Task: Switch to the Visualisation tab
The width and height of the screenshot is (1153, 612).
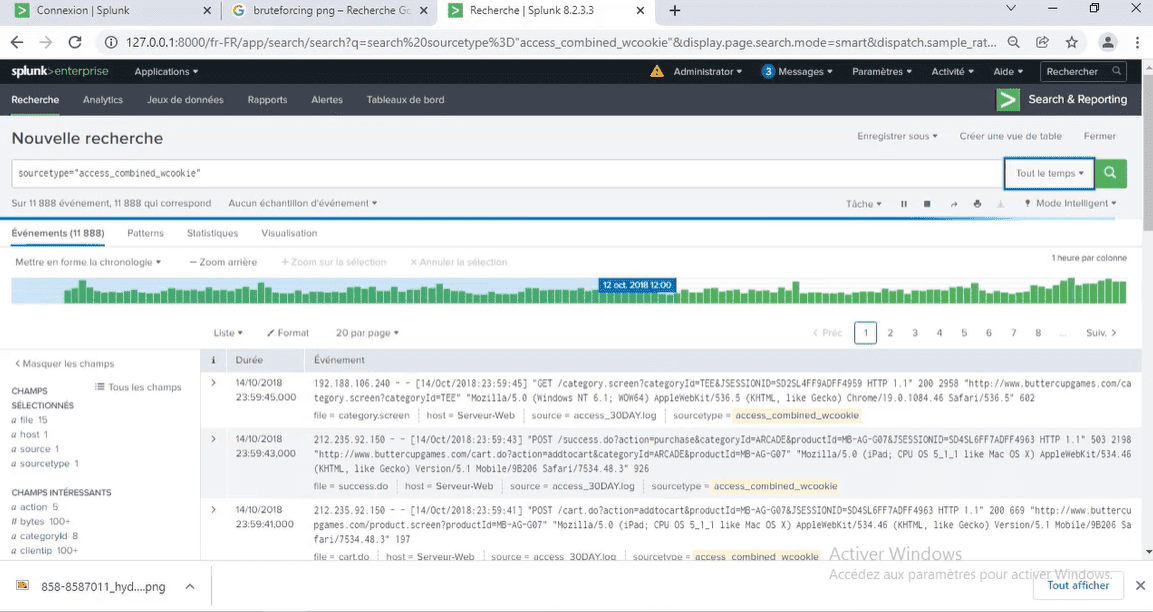Action: 289,232
